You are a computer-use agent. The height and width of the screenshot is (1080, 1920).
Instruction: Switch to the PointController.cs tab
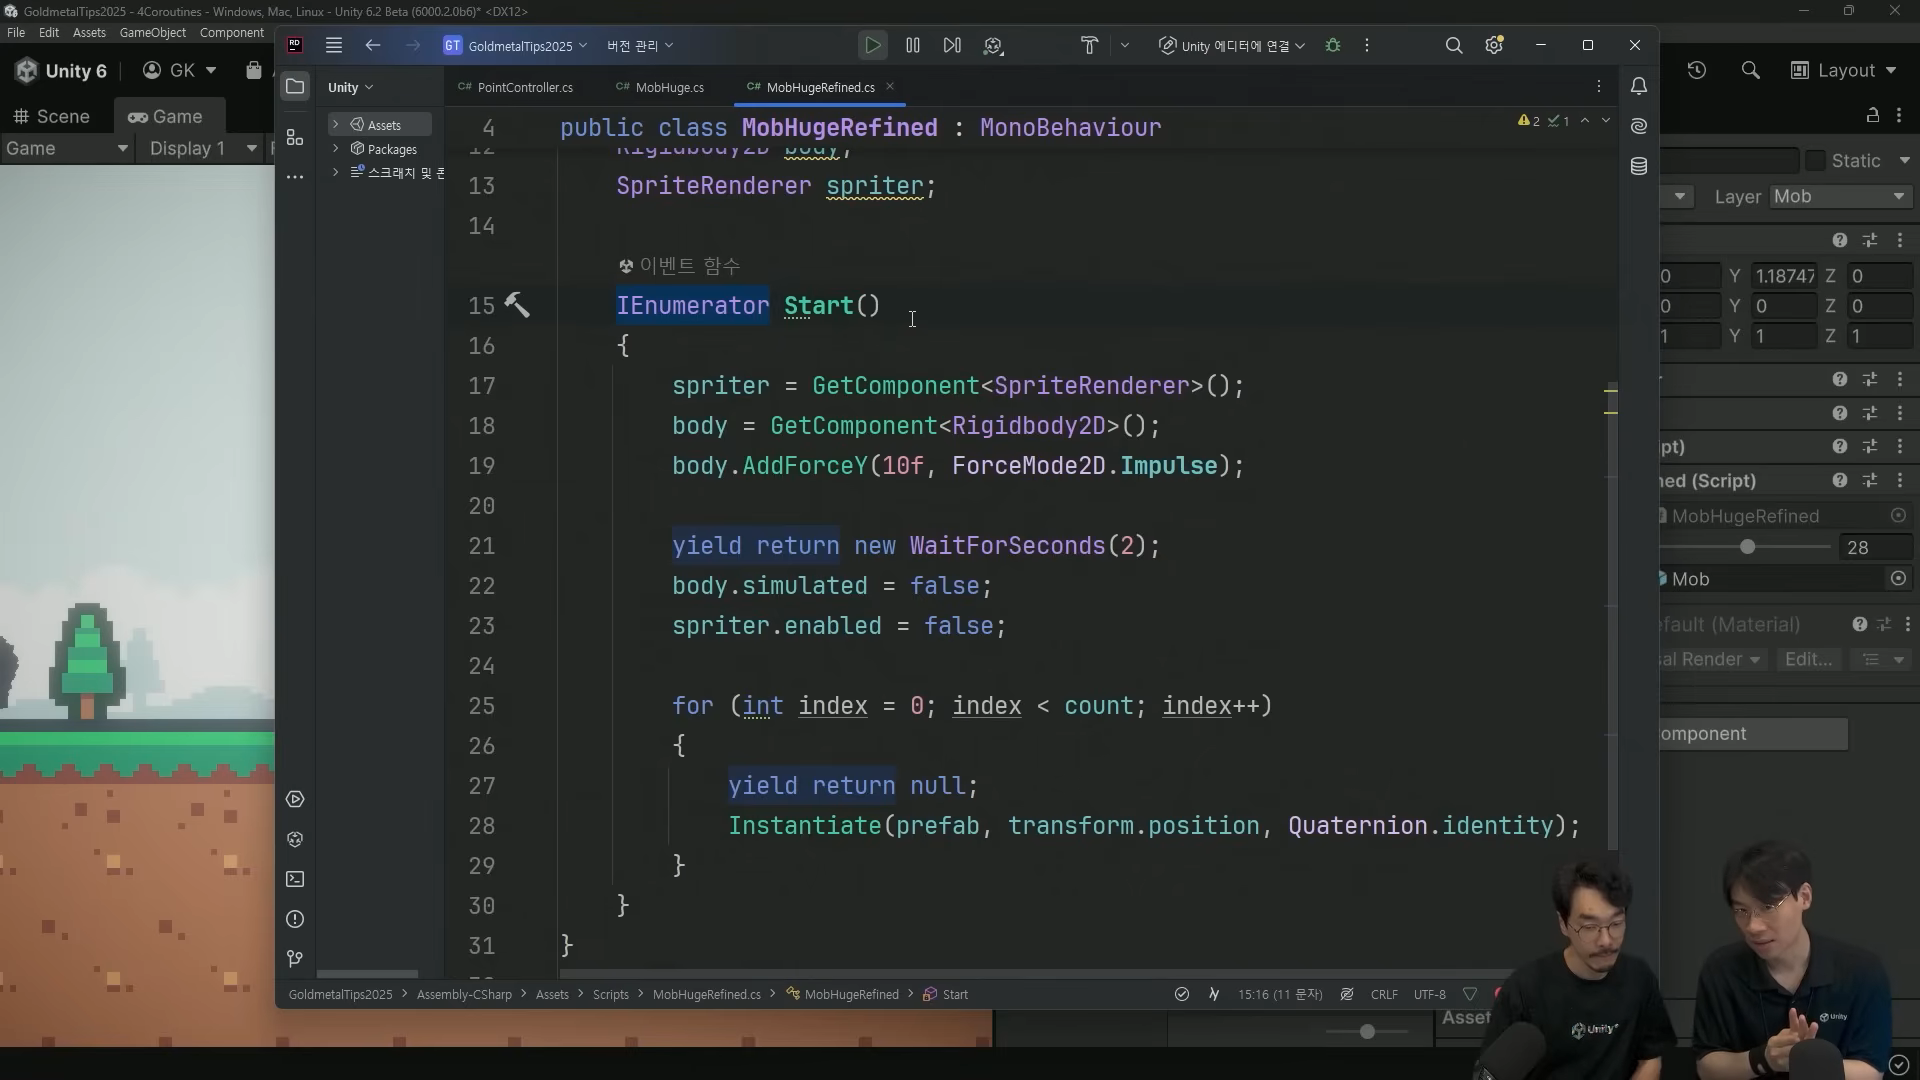point(524,88)
